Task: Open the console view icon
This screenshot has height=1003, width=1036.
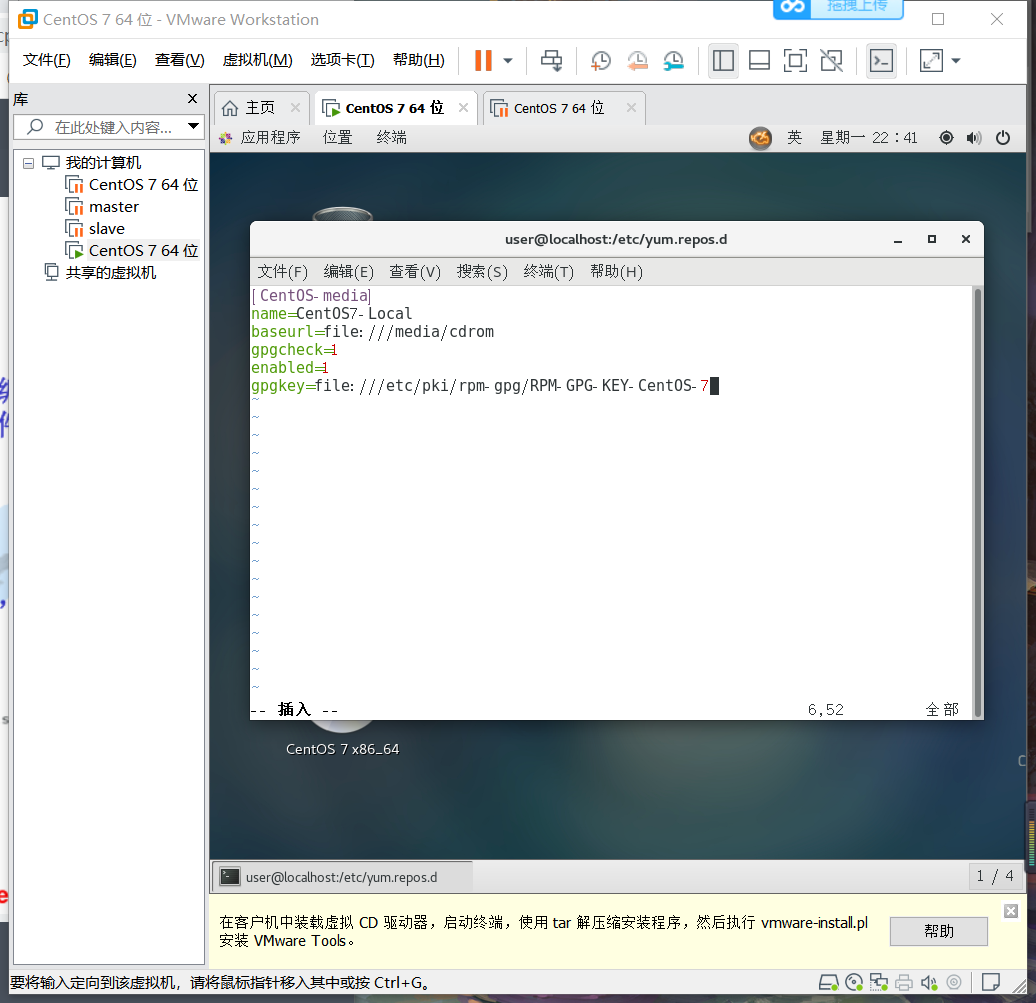Action: coord(881,61)
